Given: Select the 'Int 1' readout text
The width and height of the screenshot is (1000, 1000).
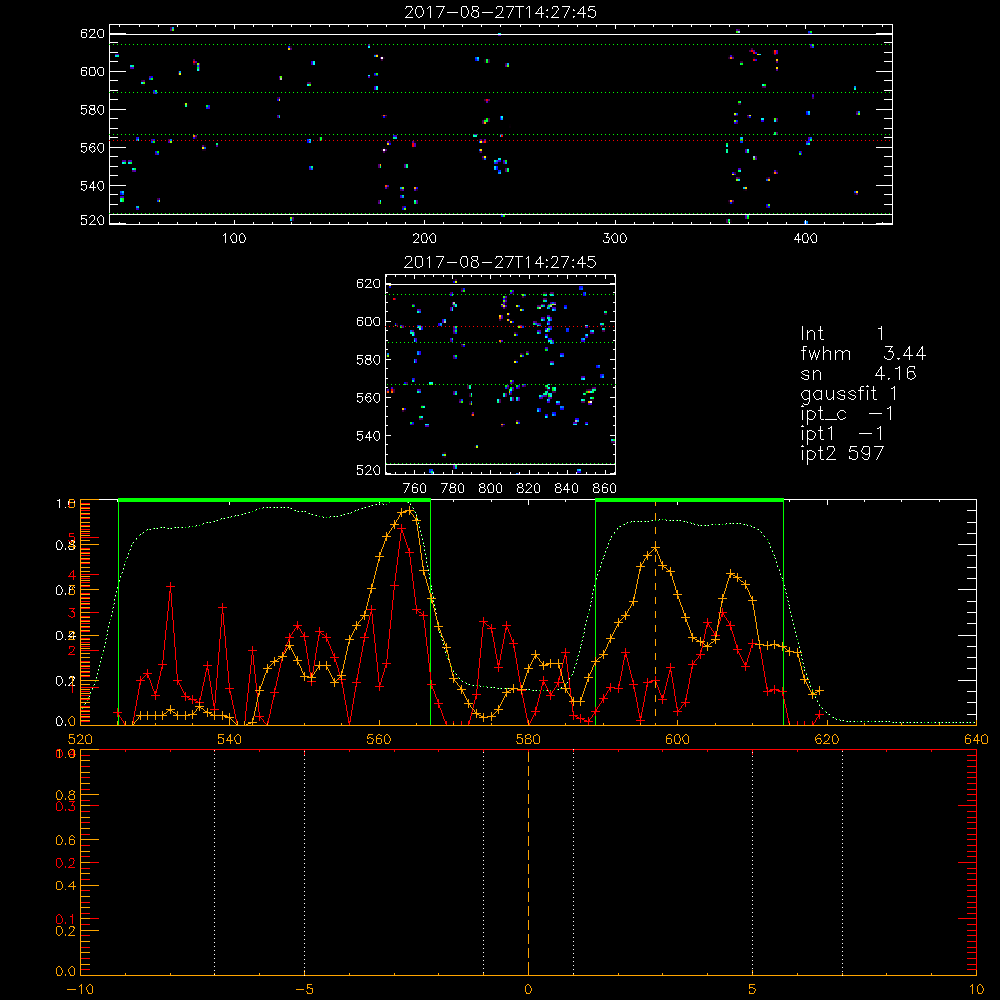Looking at the screenshot, I should pyautogui.click(x=842, y=334).
